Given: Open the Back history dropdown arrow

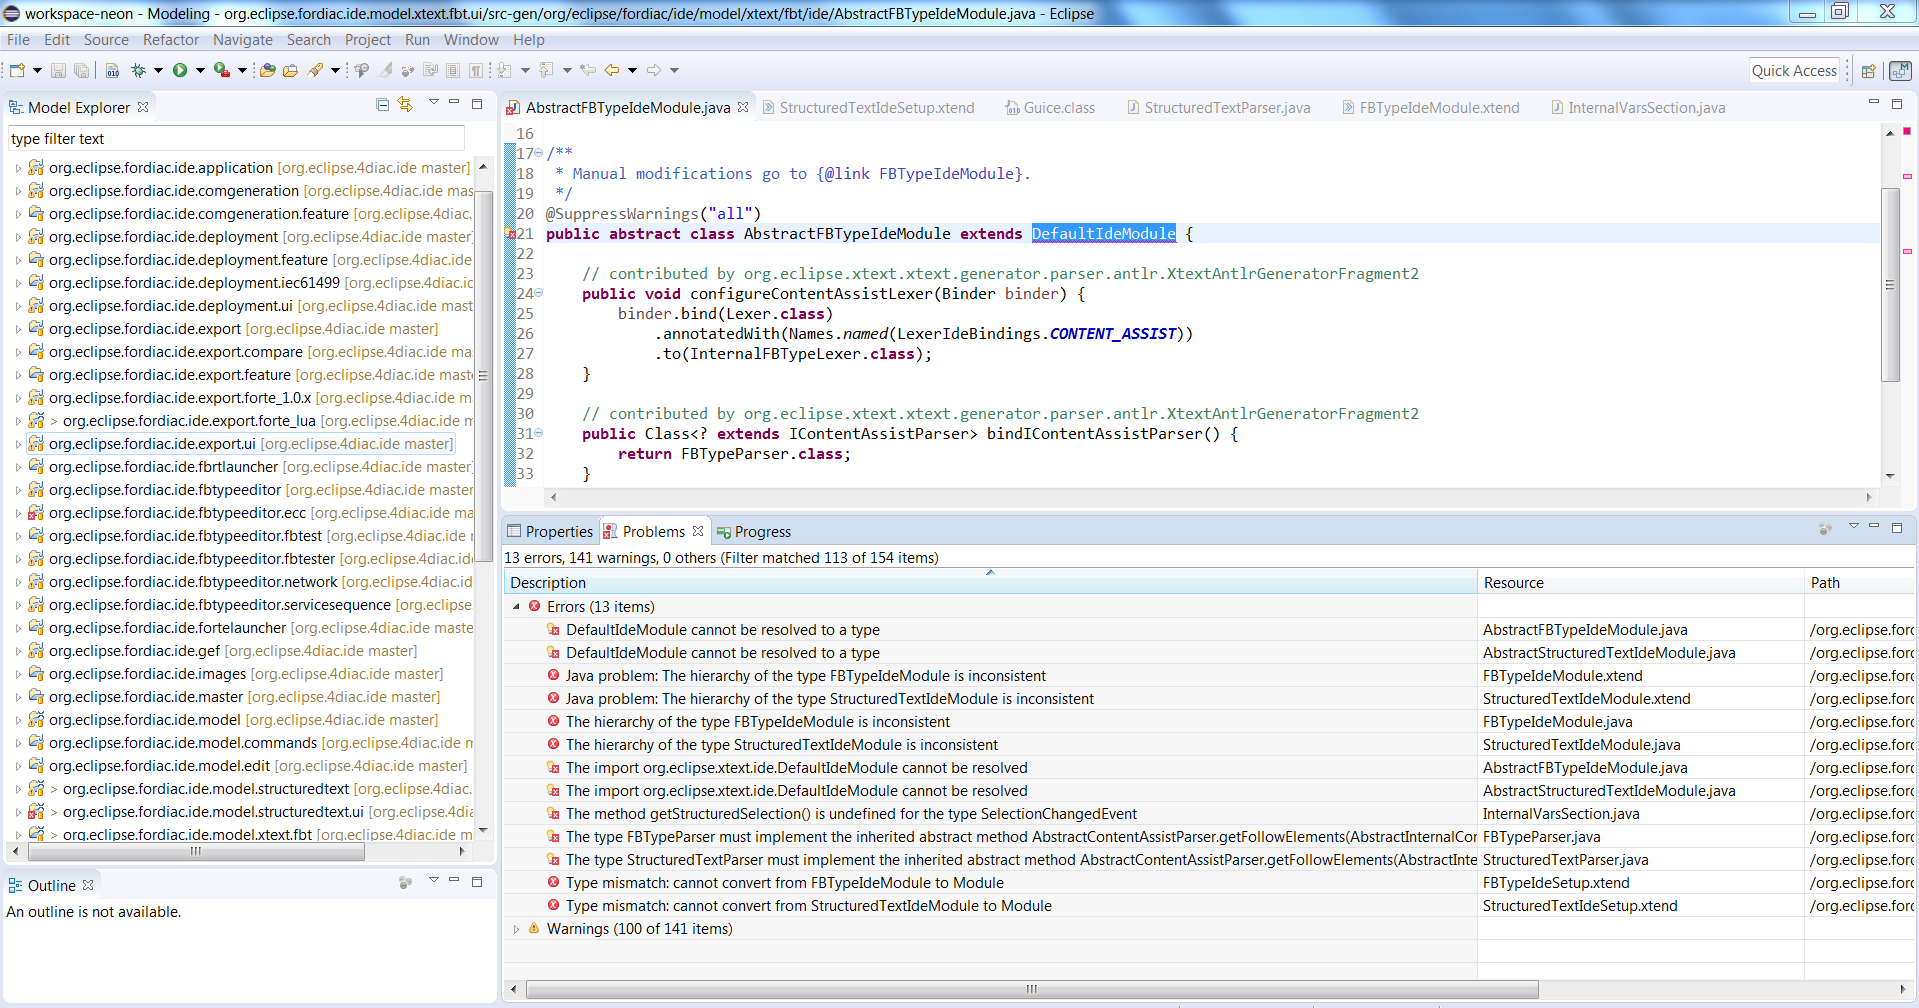Looking at the screenshot, I should [632, 70].
